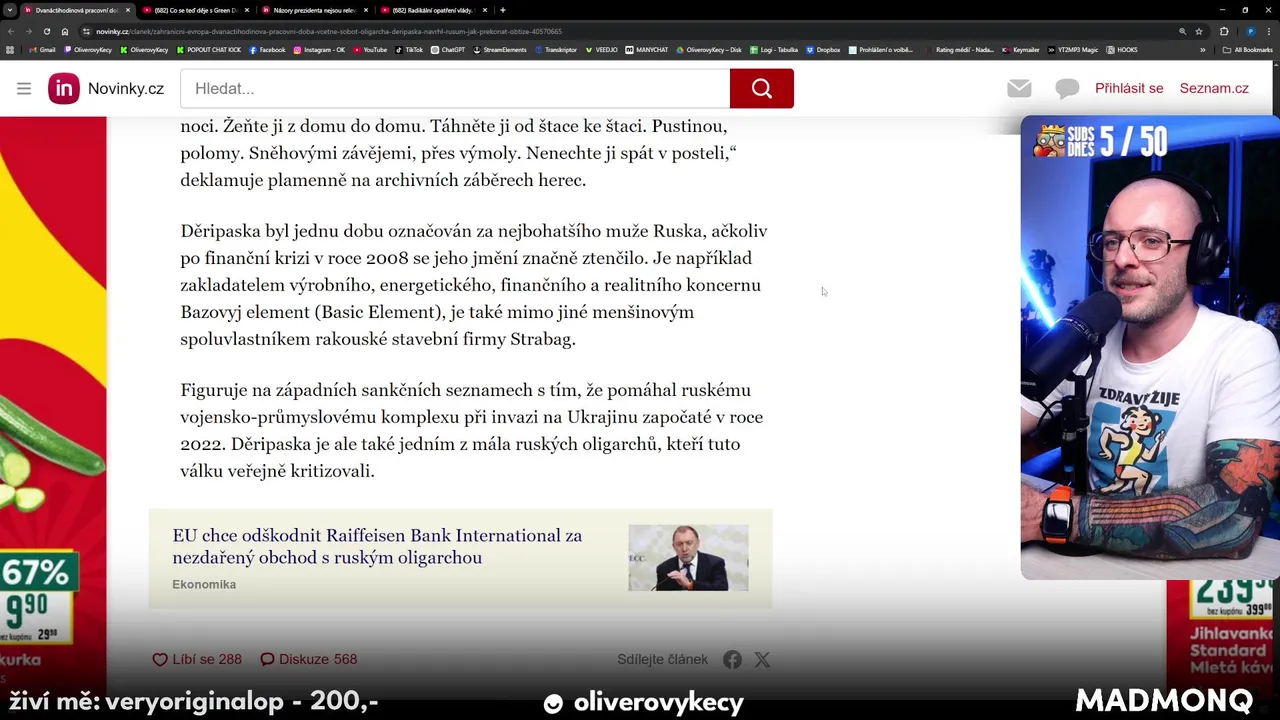Viewport: 1280px width, 720px height.
Task: Close the Radikální opatření vlády tab
Action: 484,10
